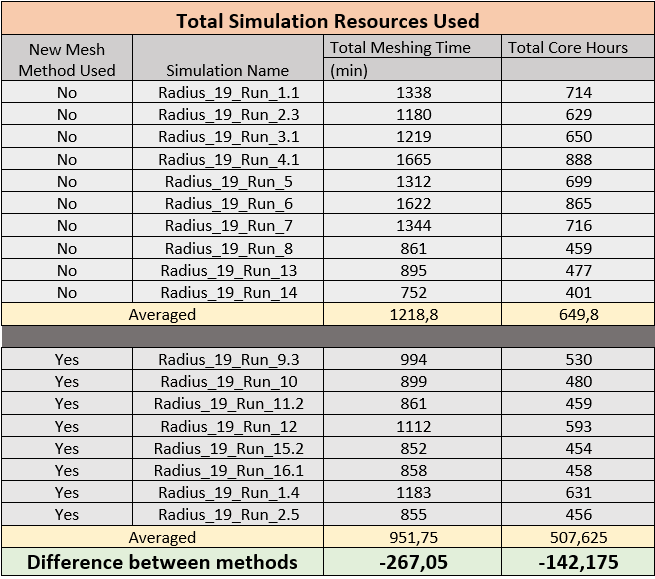Click core hours value 888

coord(579,159)
